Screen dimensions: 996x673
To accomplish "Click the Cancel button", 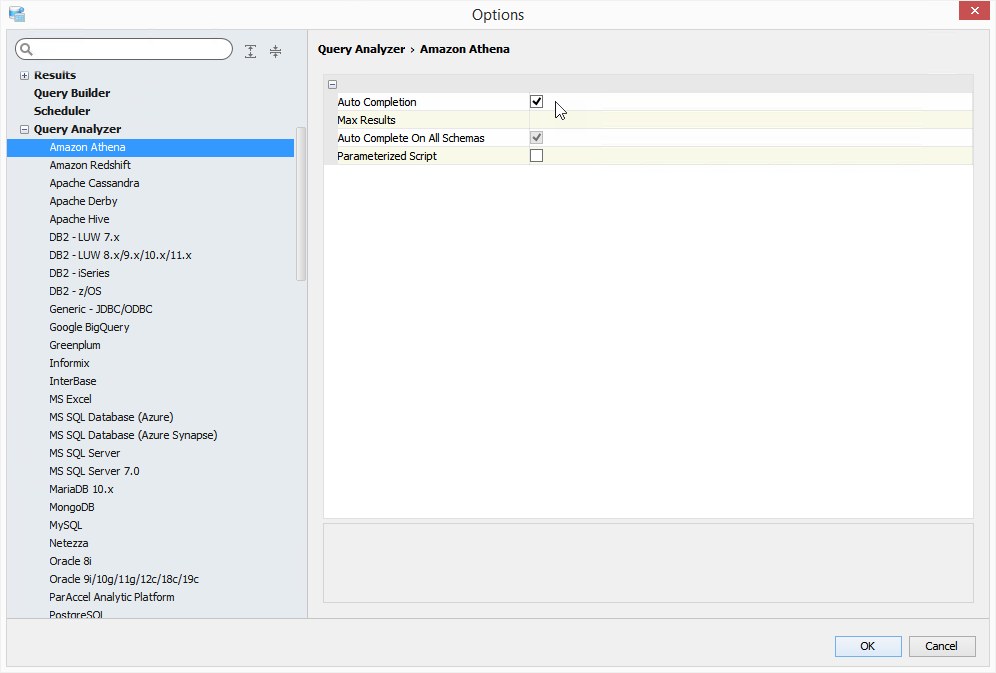I will 941,646.
